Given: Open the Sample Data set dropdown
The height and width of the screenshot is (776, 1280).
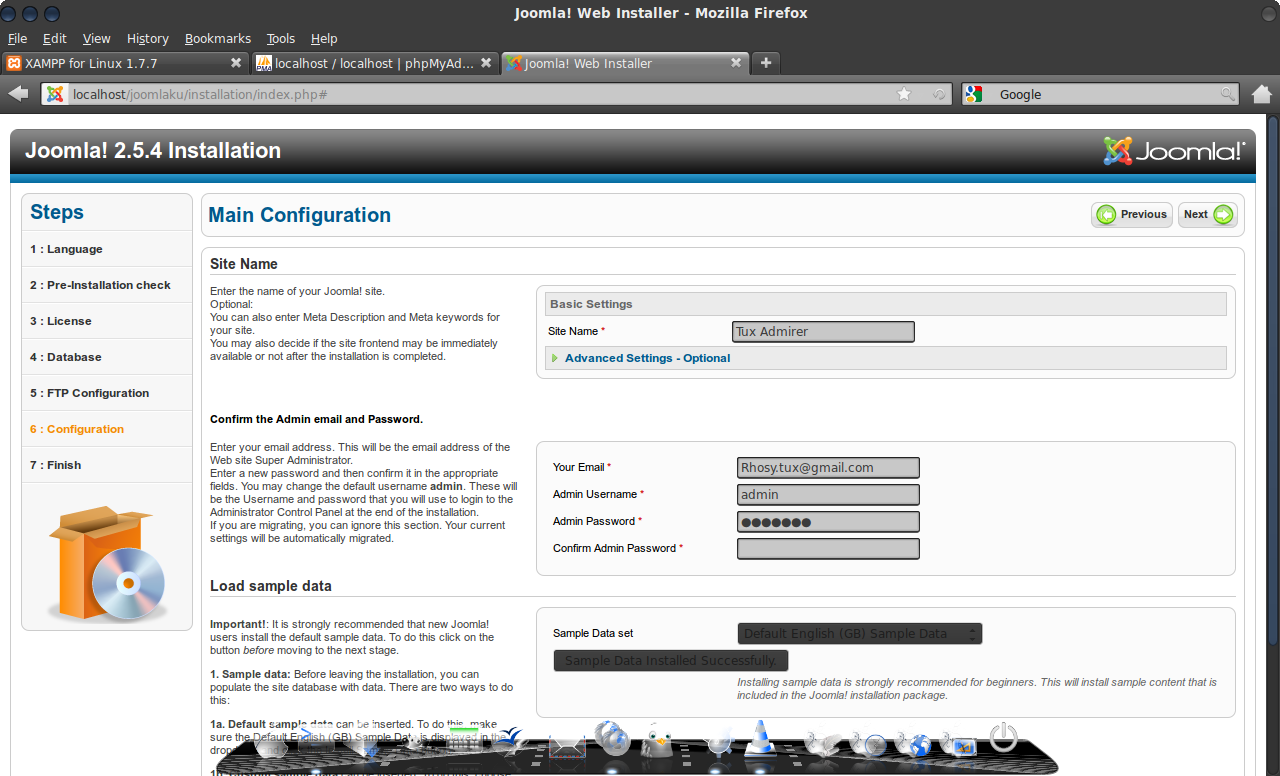Looking at the screenshot, I should pyautogui.click(x=860, y=633).
